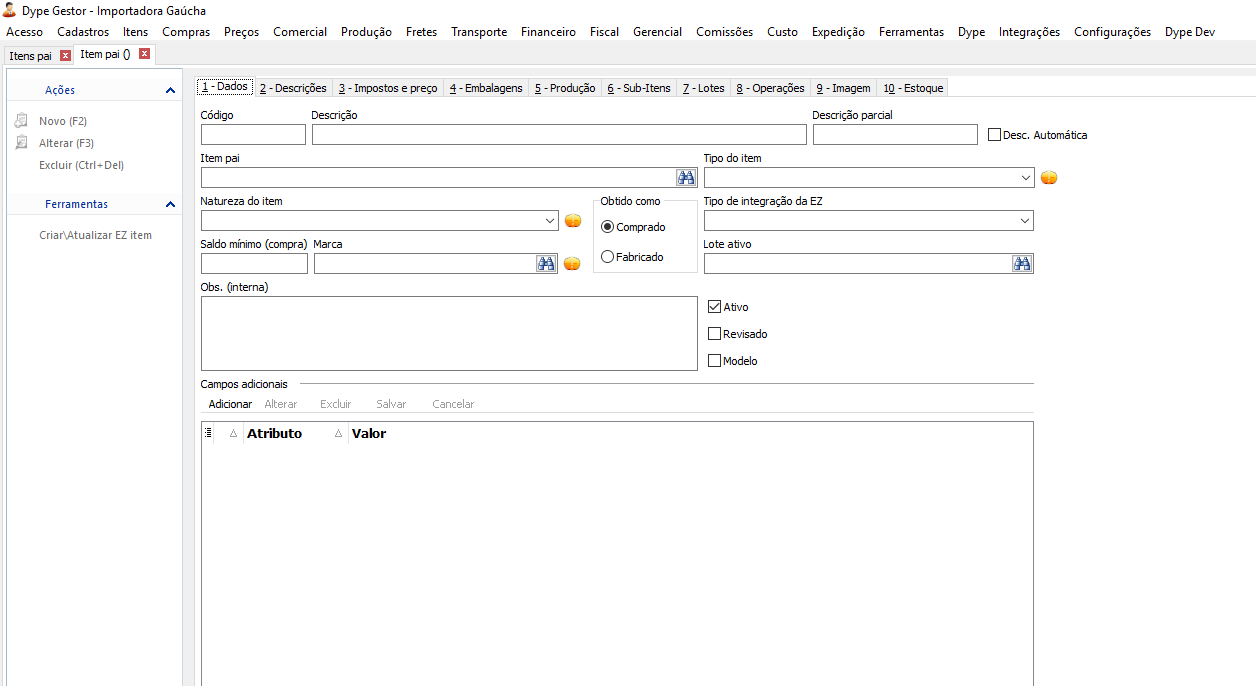Uncheck the Ativo checkbox
This screenshot has width=1256, height=686.
(714, 307)
